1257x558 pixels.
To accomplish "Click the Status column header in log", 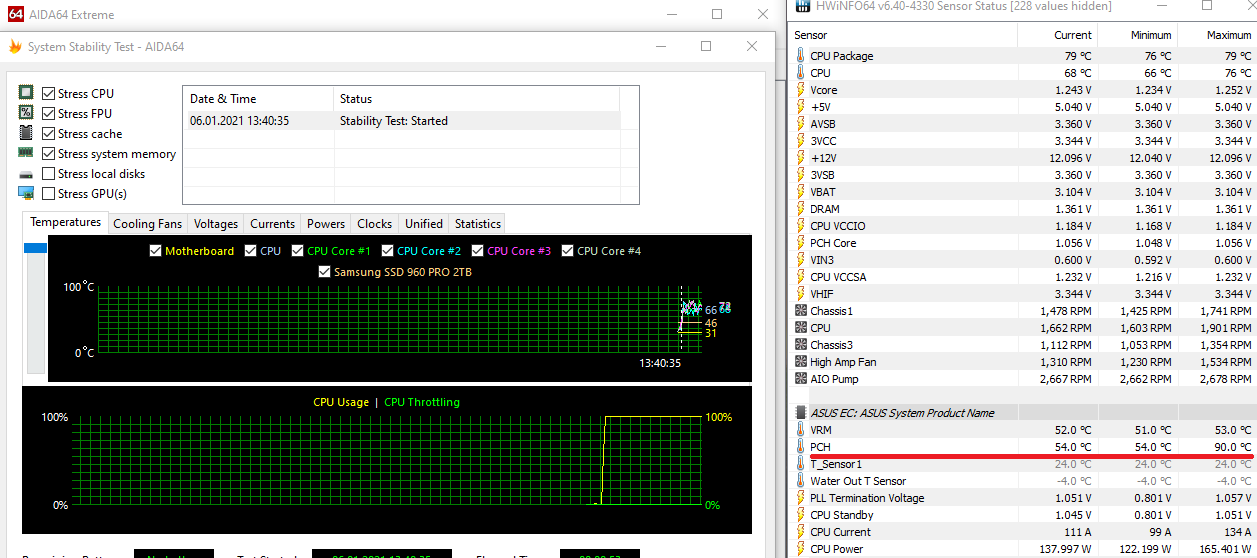I will pyautogui.click(x=476, y=98).
